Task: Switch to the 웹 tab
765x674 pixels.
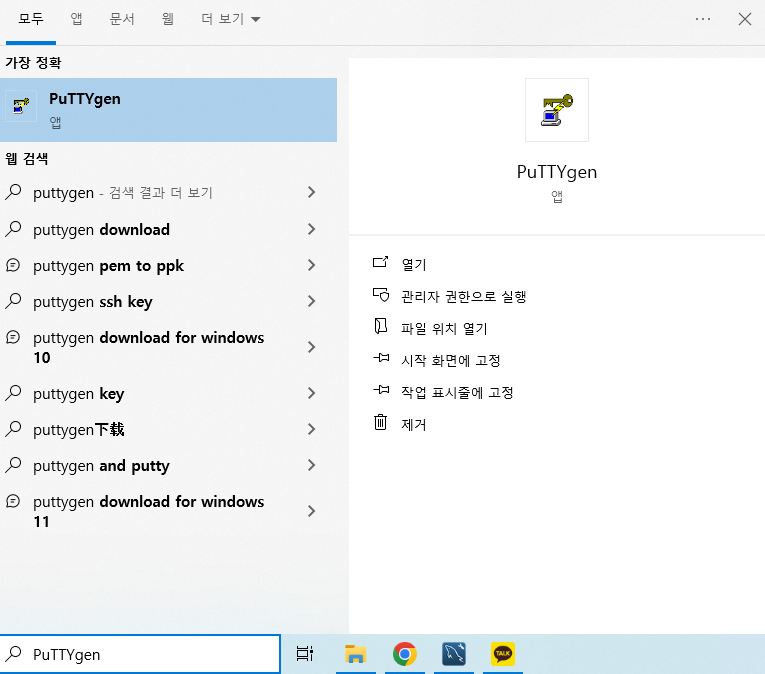Action: click(167, 19)
